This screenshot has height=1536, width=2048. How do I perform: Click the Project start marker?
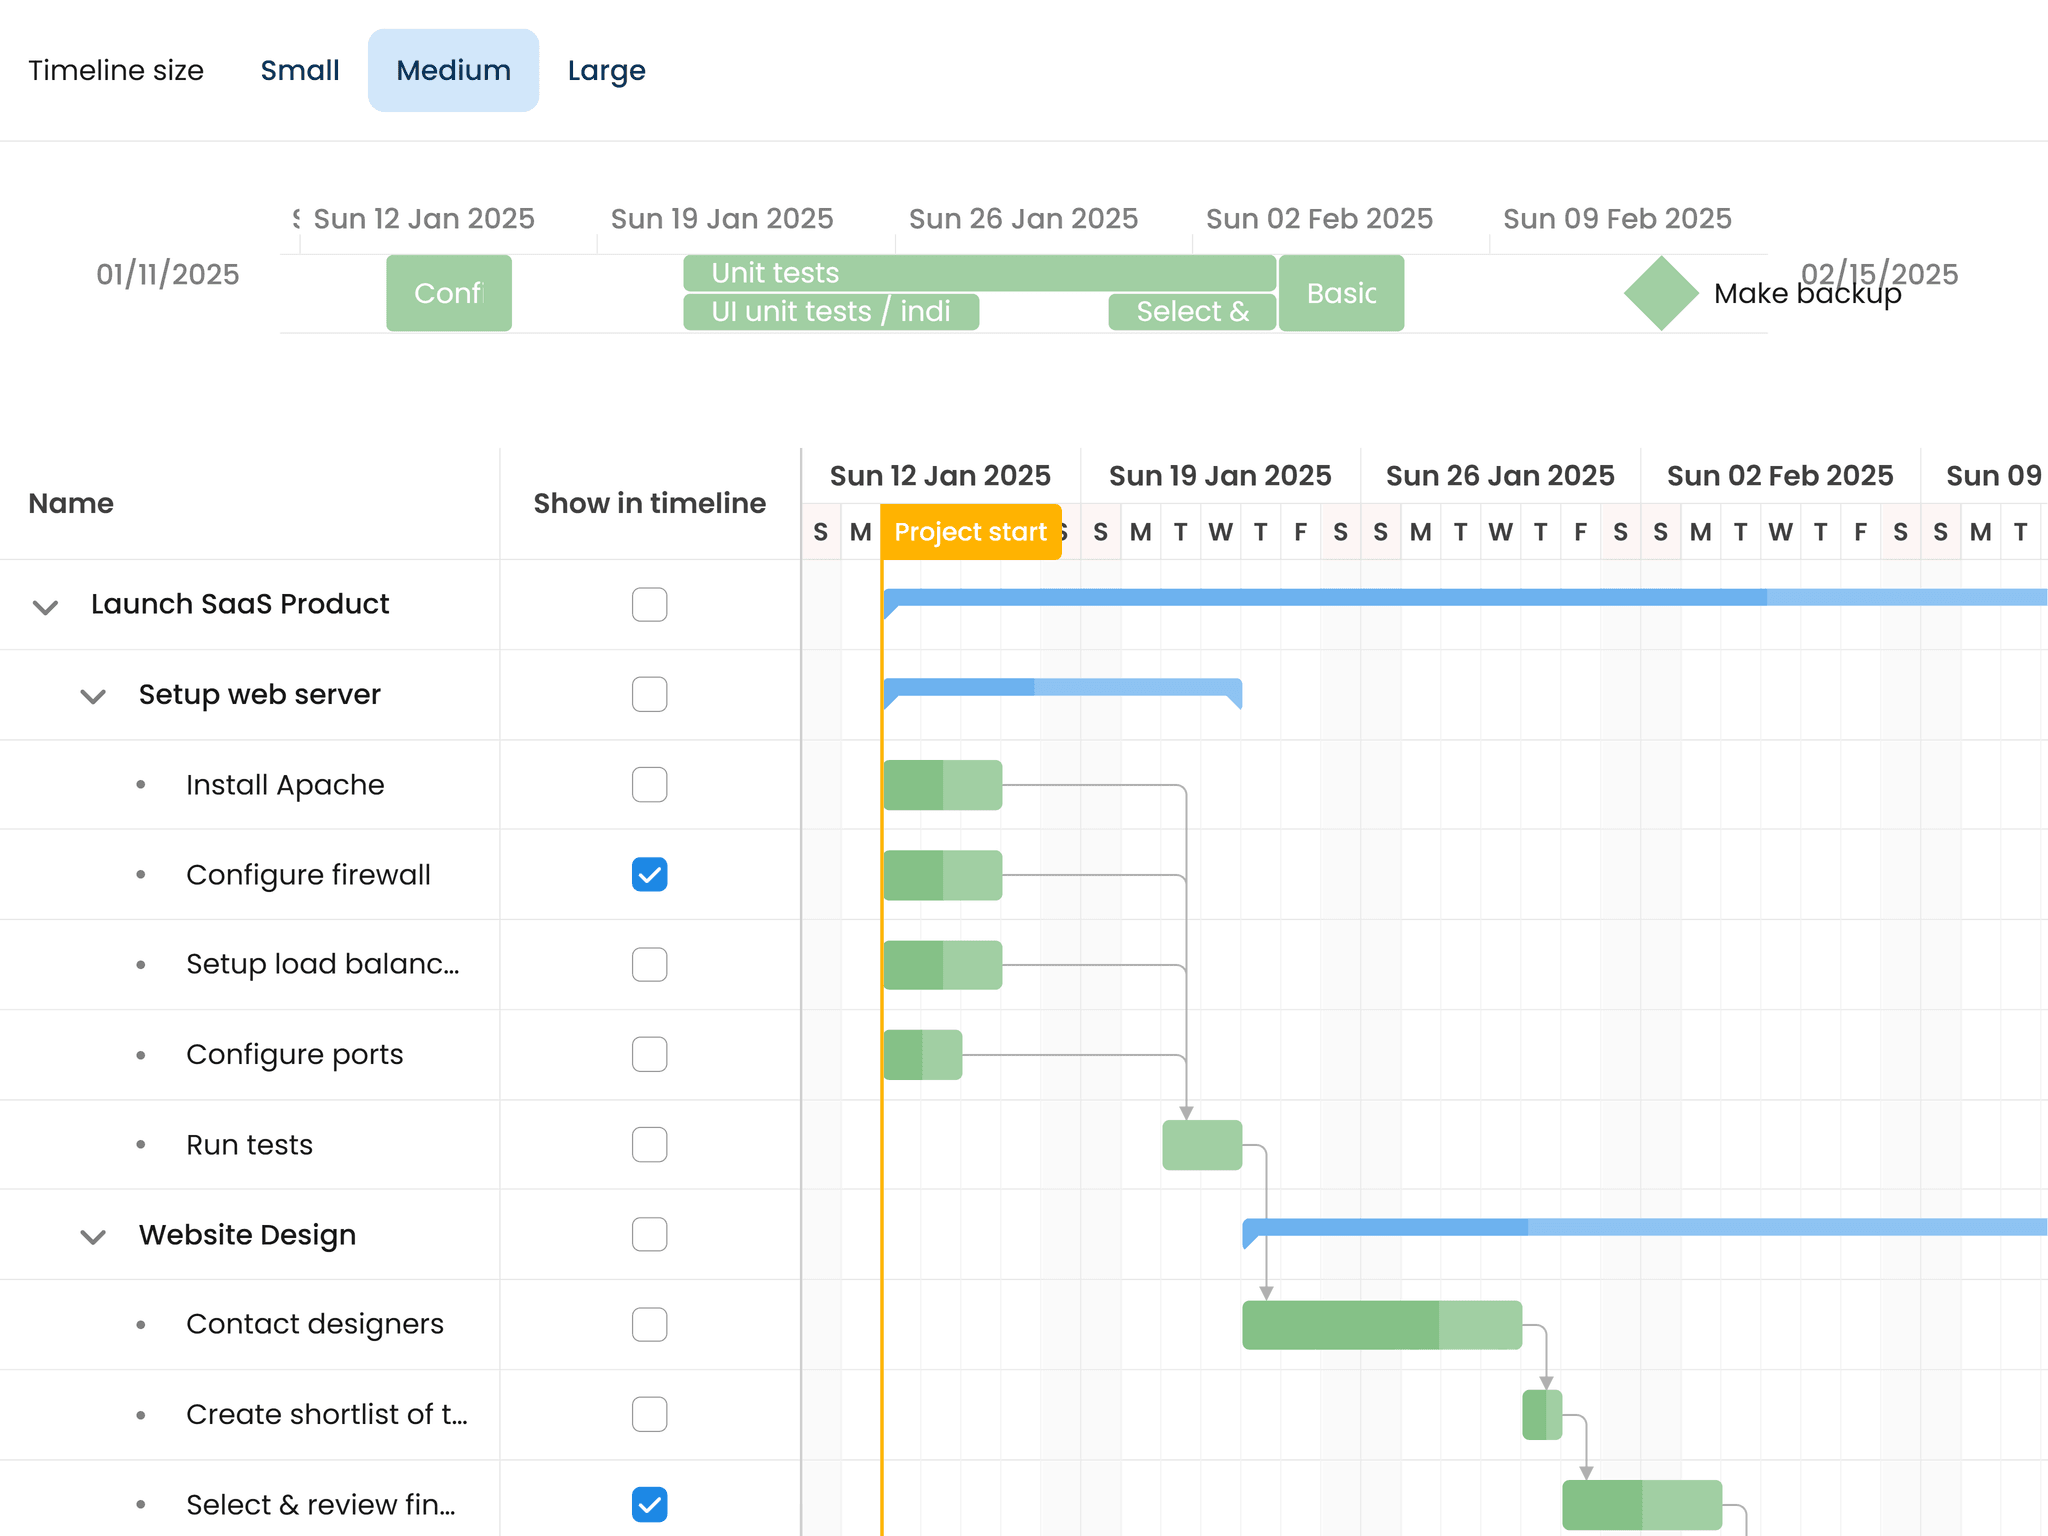[970, 531]
